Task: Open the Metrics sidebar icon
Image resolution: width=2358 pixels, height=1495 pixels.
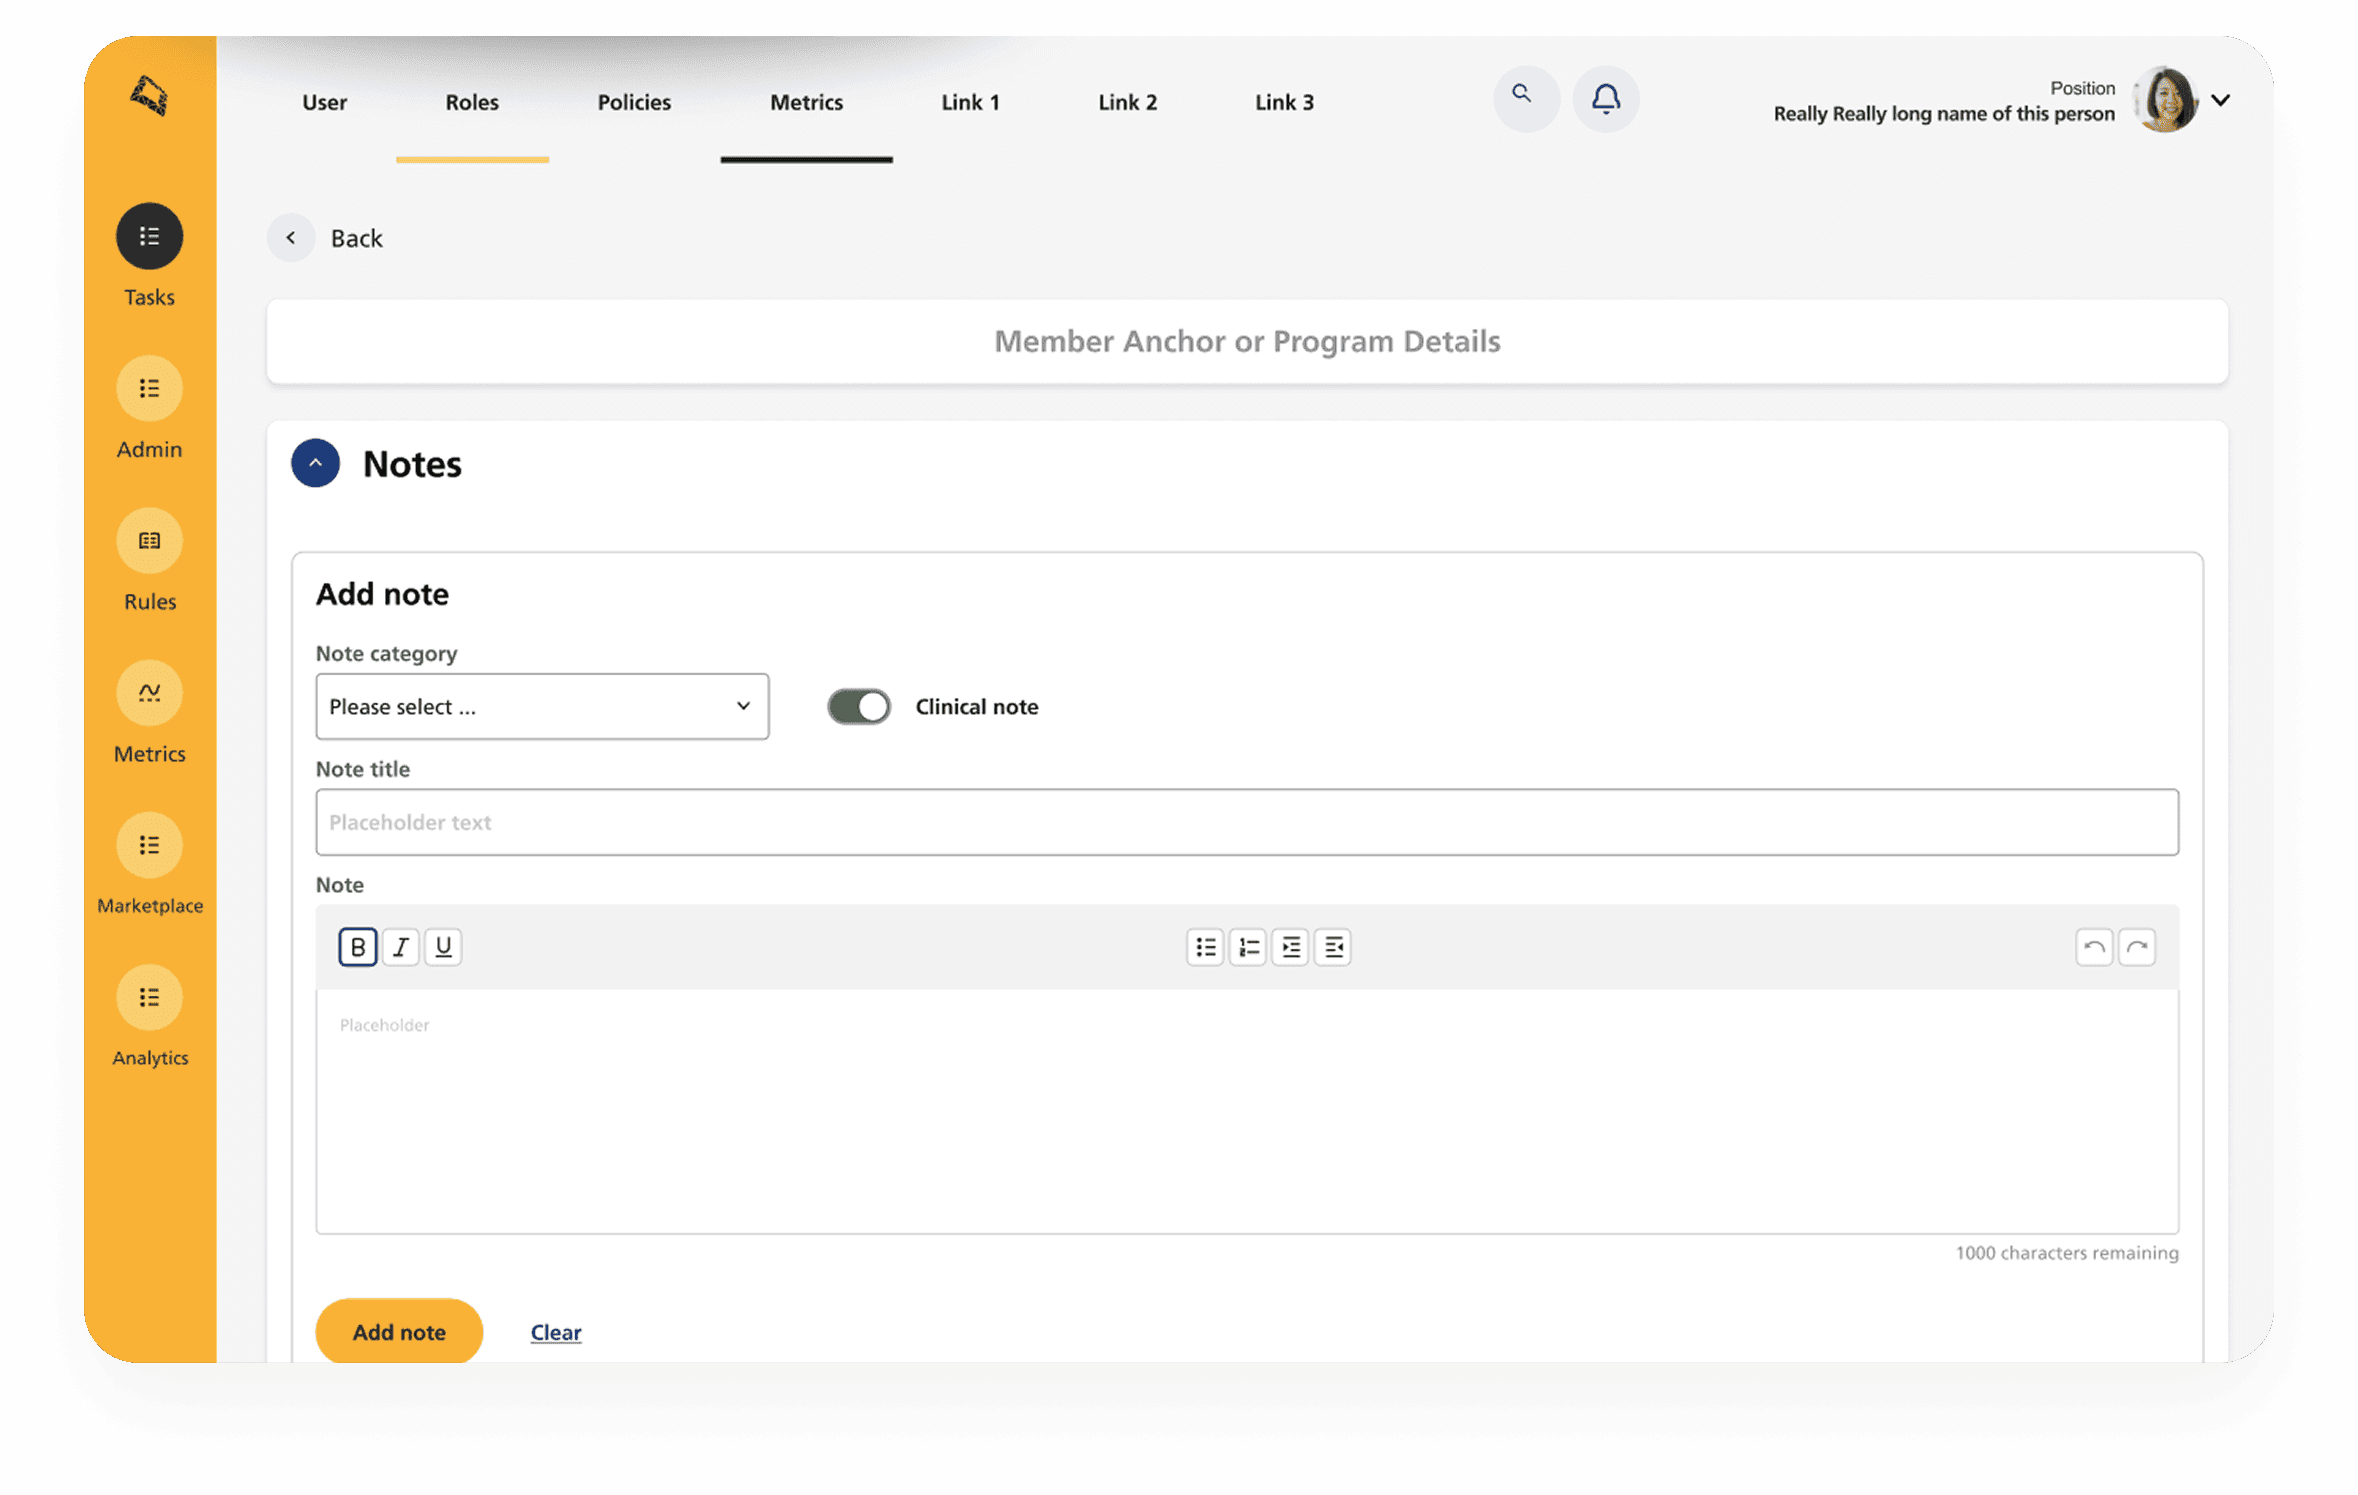Action: pos(149,693)
